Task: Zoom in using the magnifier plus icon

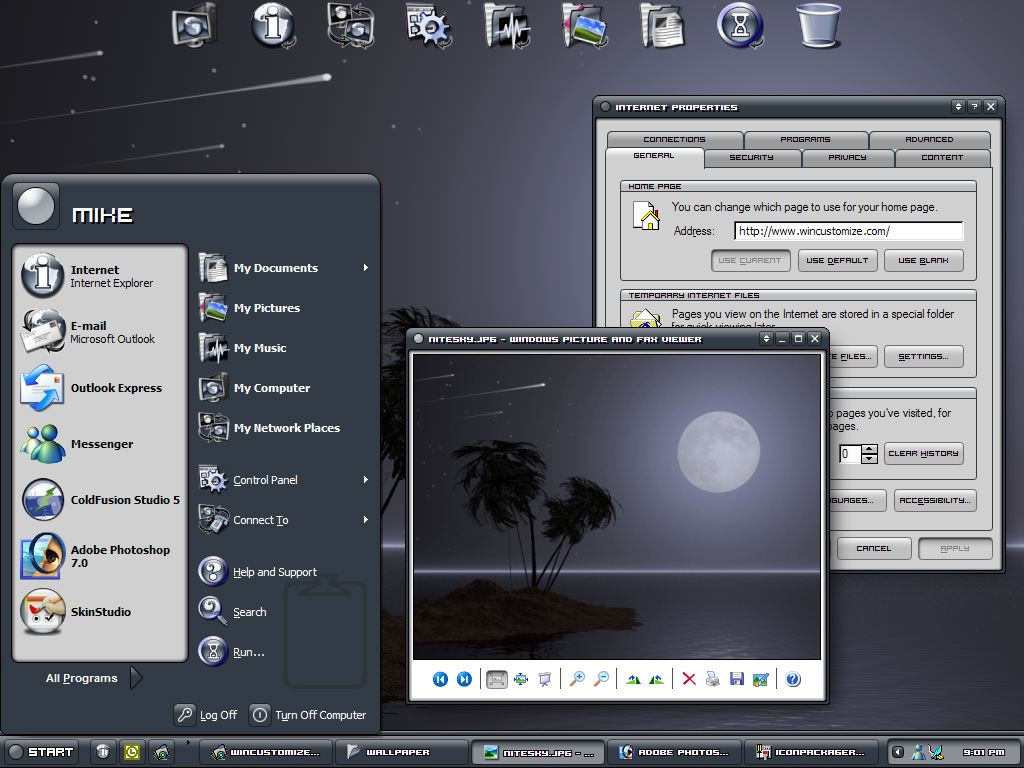Action: click(x=577, y=679)
